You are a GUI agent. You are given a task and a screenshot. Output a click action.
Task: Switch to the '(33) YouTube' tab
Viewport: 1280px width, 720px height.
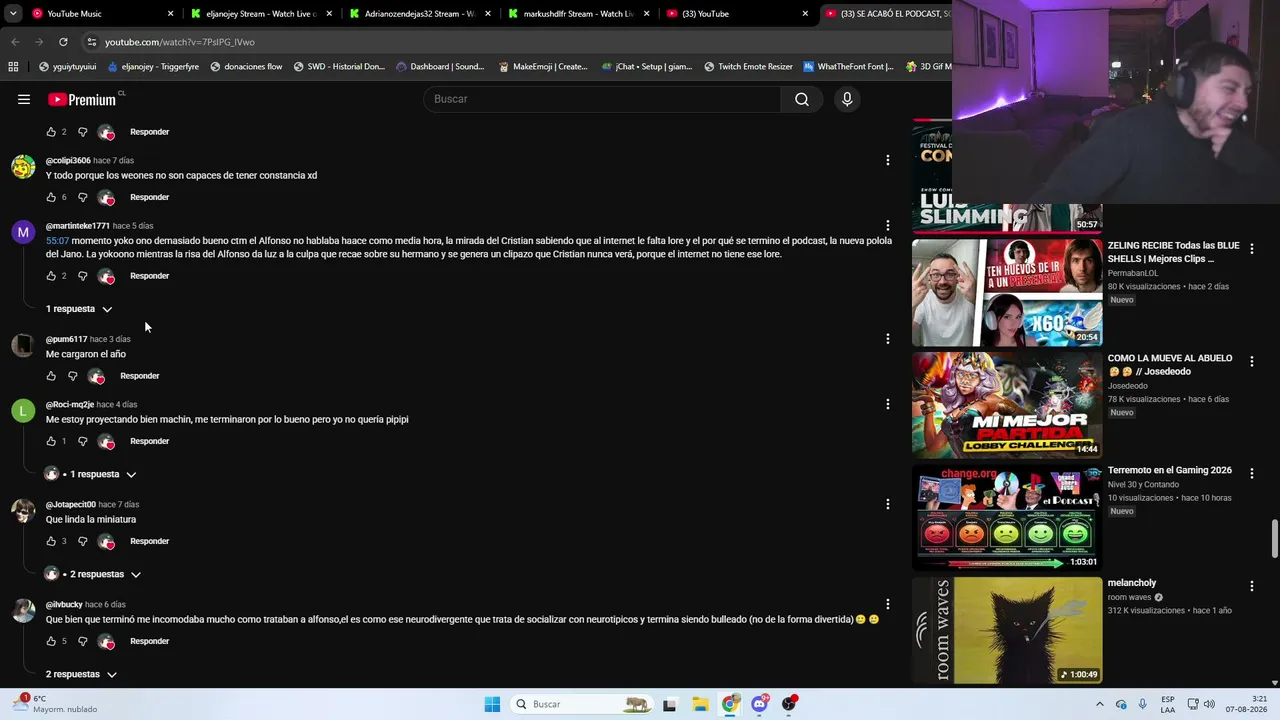[x=737, y=14]
